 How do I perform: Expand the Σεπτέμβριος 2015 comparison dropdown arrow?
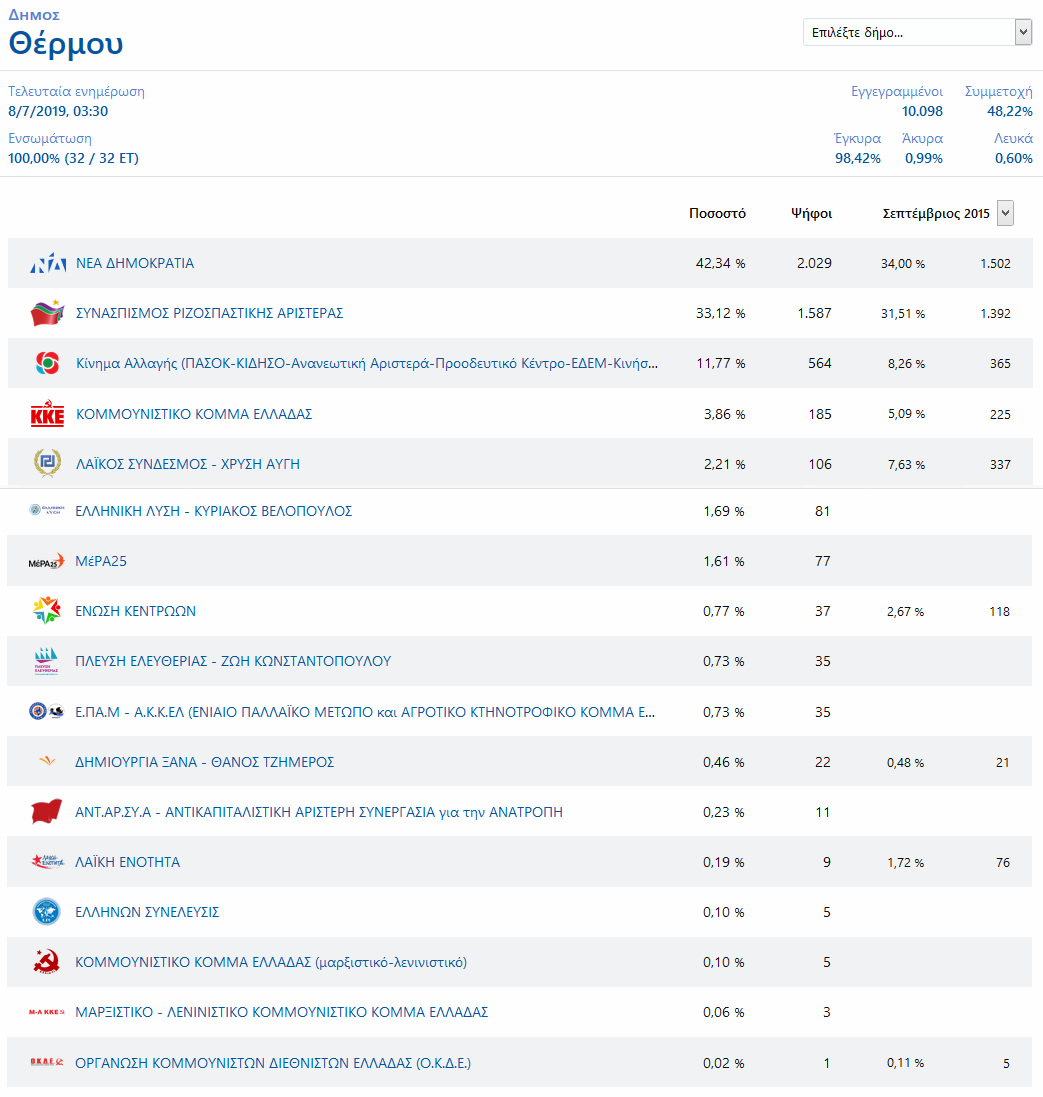1005,213
